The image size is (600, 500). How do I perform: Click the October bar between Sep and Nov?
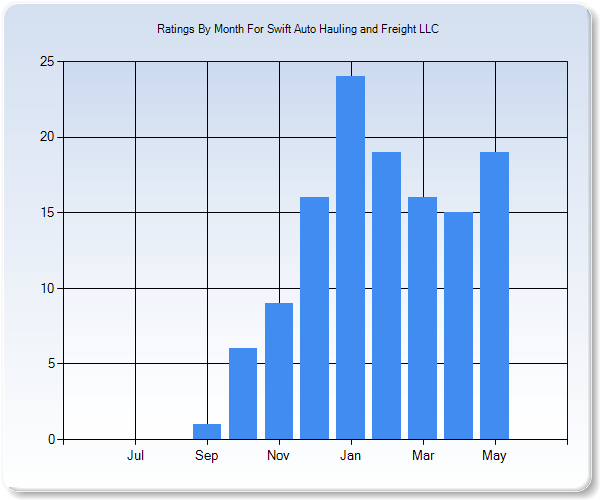(x=243, y=394)
